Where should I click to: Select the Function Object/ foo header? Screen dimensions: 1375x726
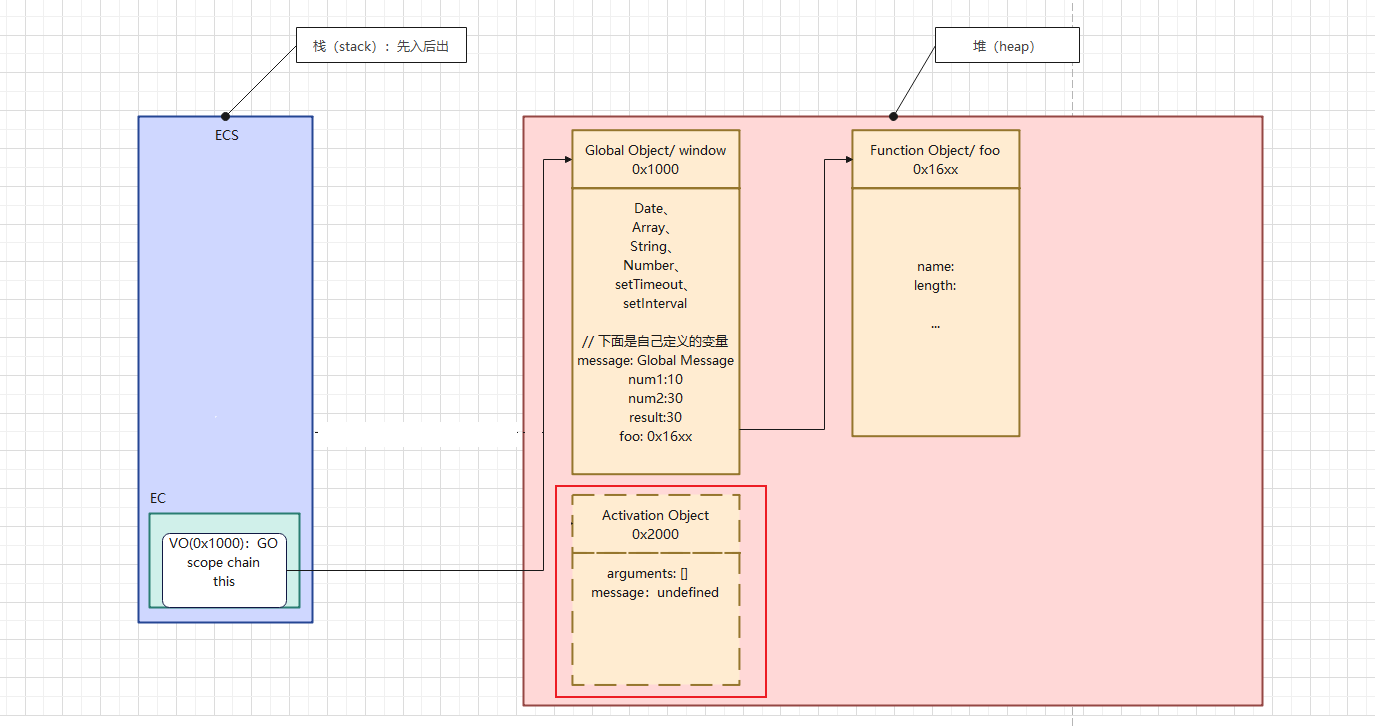pyautogui.click(x=935, y=159)
